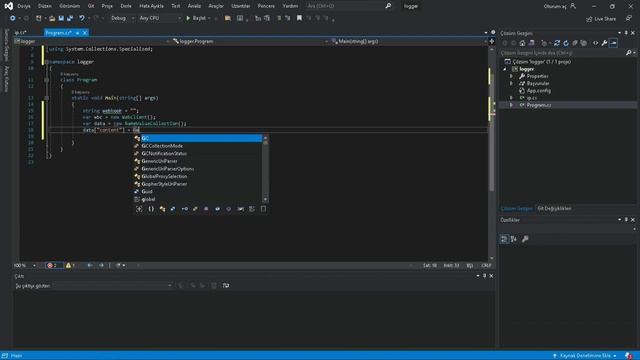Screen dimensions: 640x360
Task: Click the bookmark icon in the toolbar
Action: [299, 18]
